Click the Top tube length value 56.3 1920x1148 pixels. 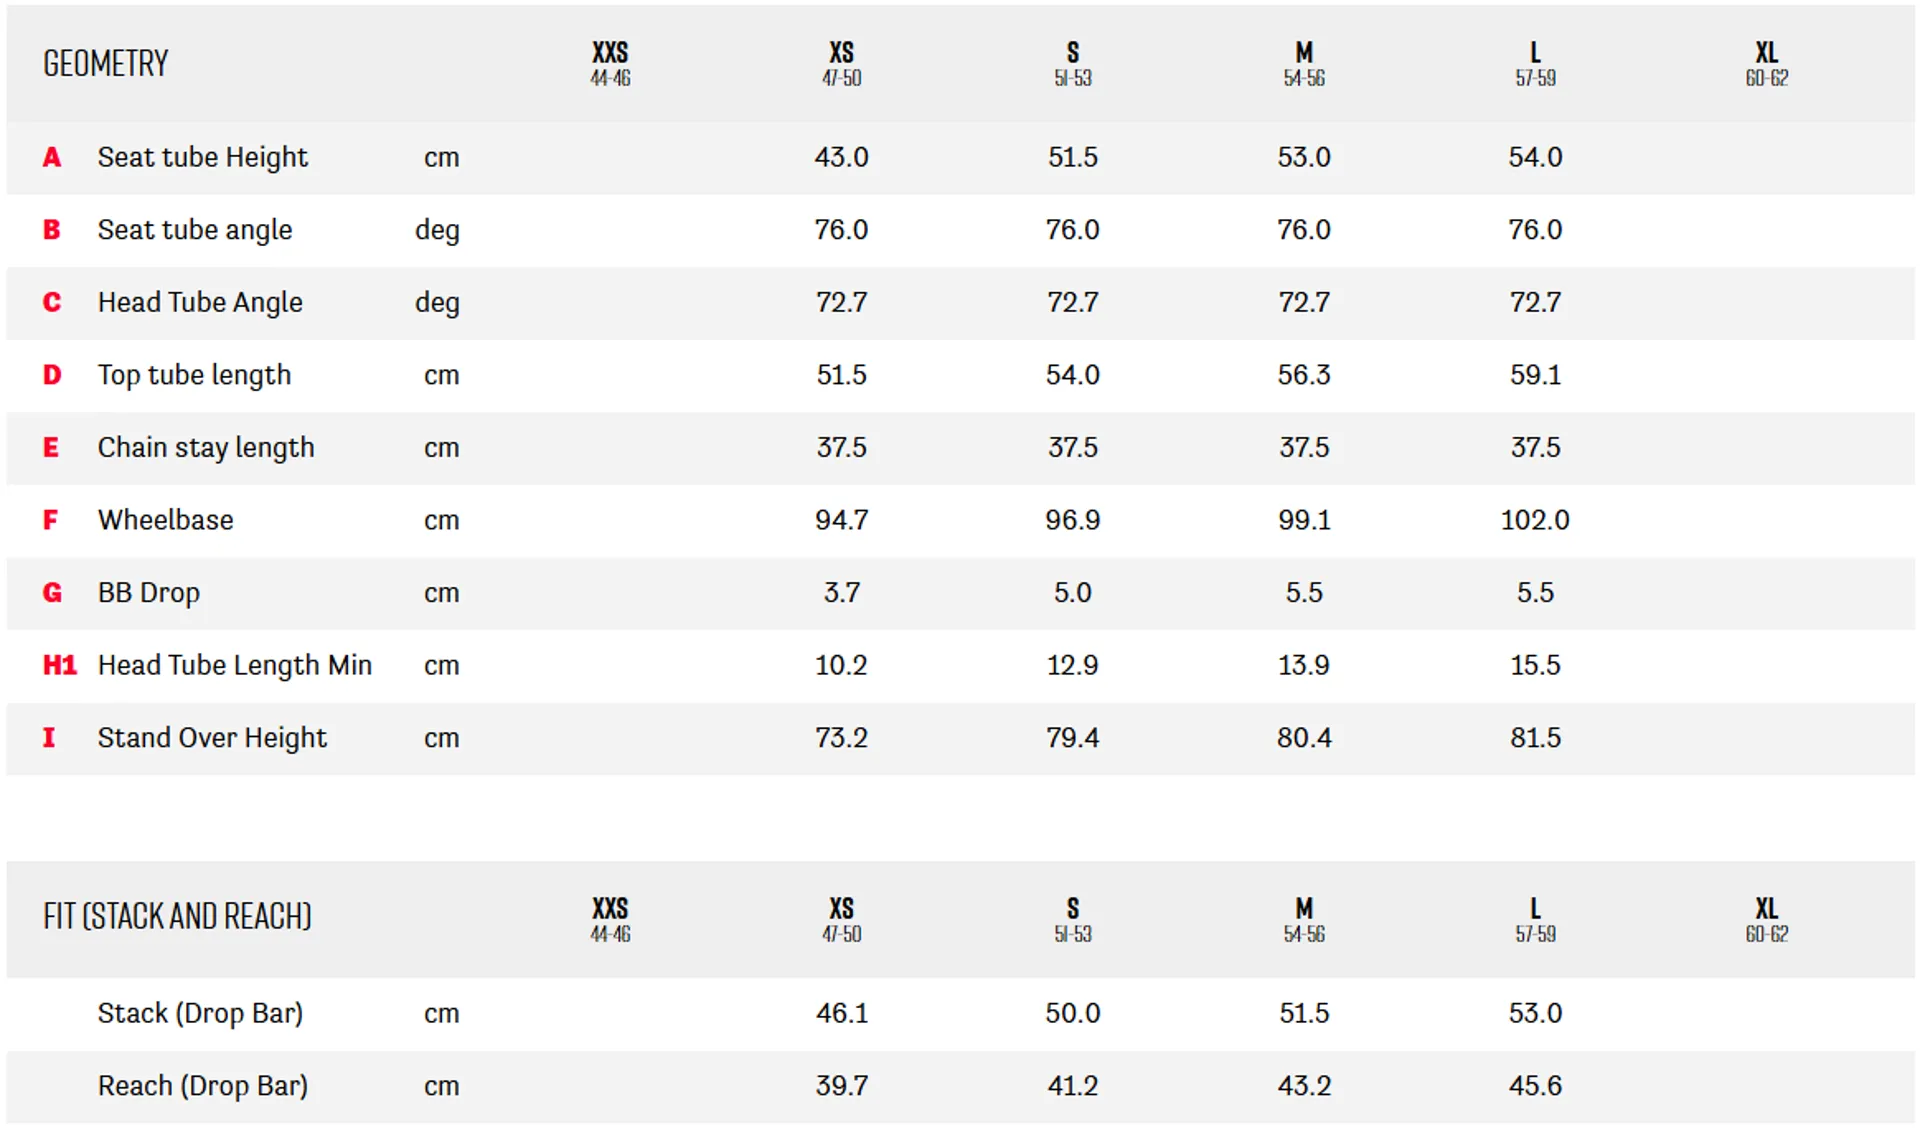(1304, 375)
